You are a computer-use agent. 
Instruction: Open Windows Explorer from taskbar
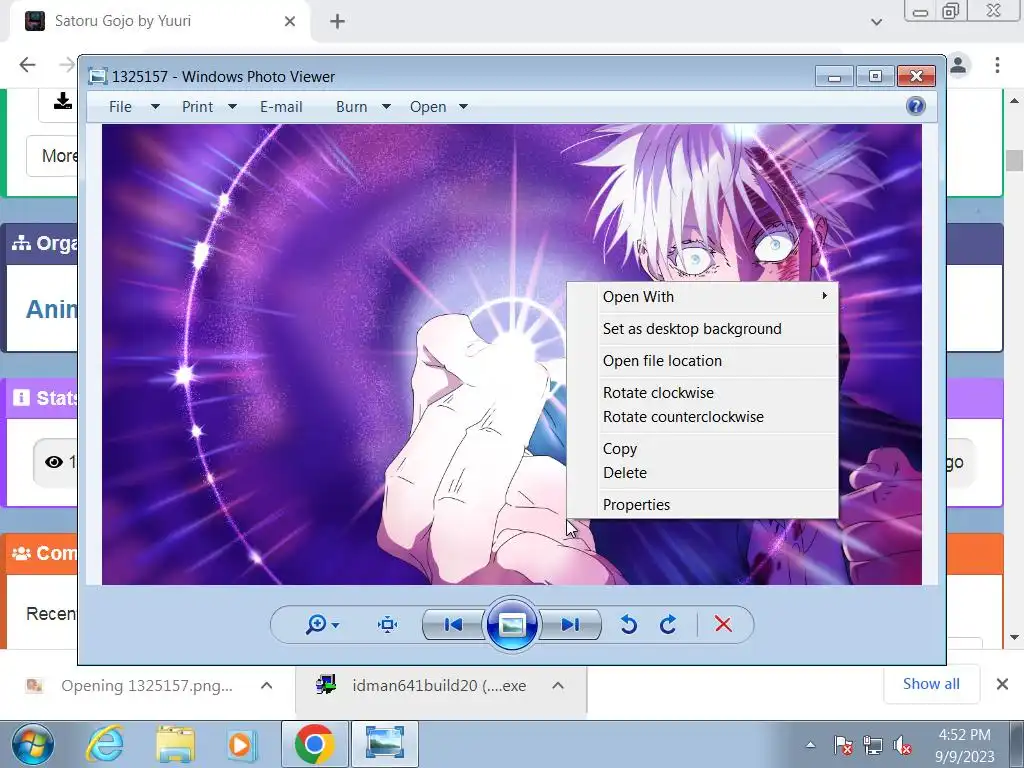(175, 744)
